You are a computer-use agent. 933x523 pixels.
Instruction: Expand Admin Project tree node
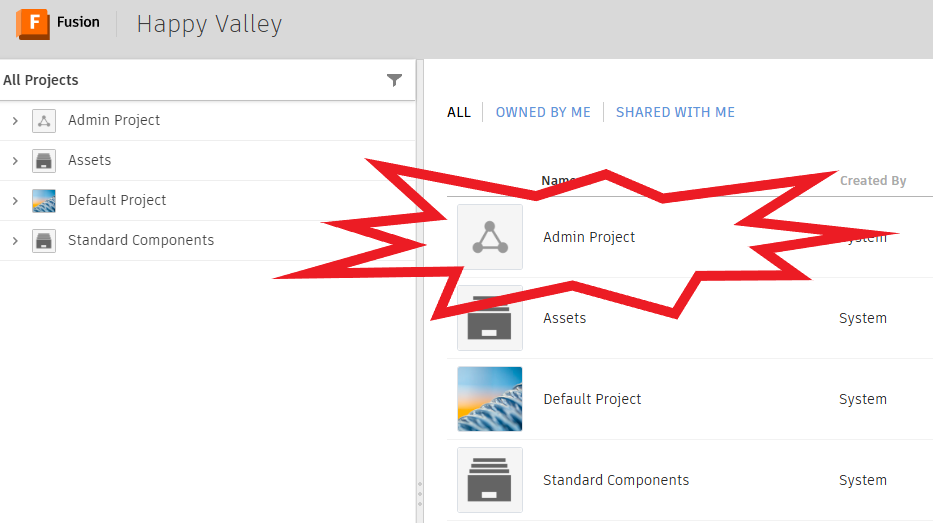15,121
